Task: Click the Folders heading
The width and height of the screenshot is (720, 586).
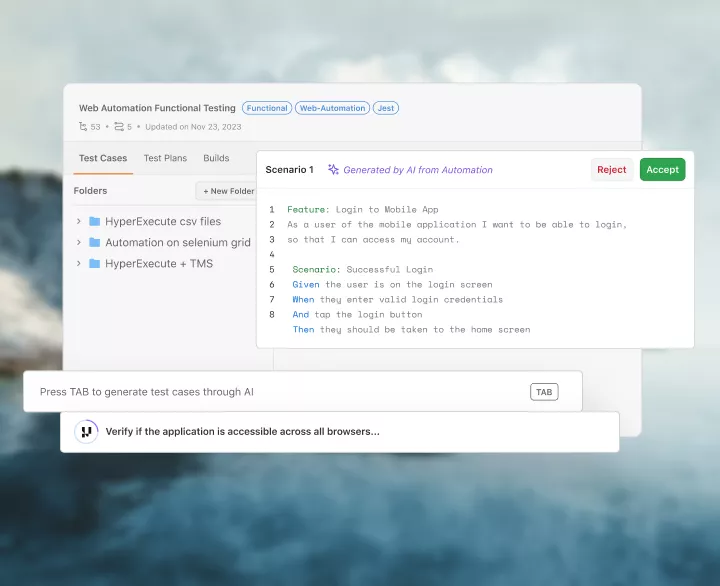Action: [90, 191]
